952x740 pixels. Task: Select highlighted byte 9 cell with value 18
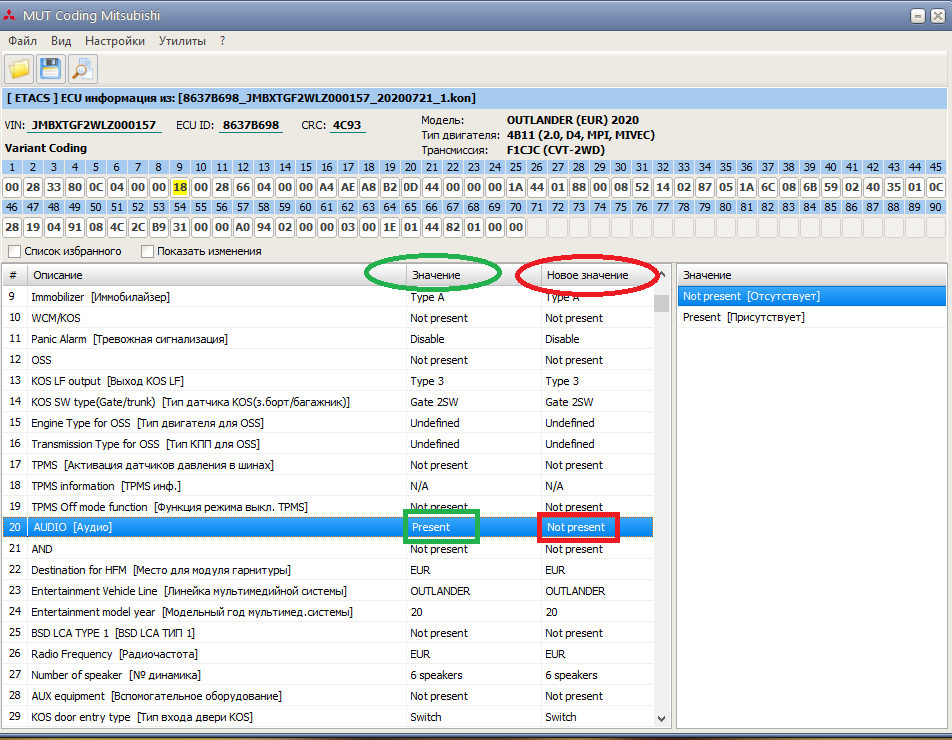coord(180,187)
